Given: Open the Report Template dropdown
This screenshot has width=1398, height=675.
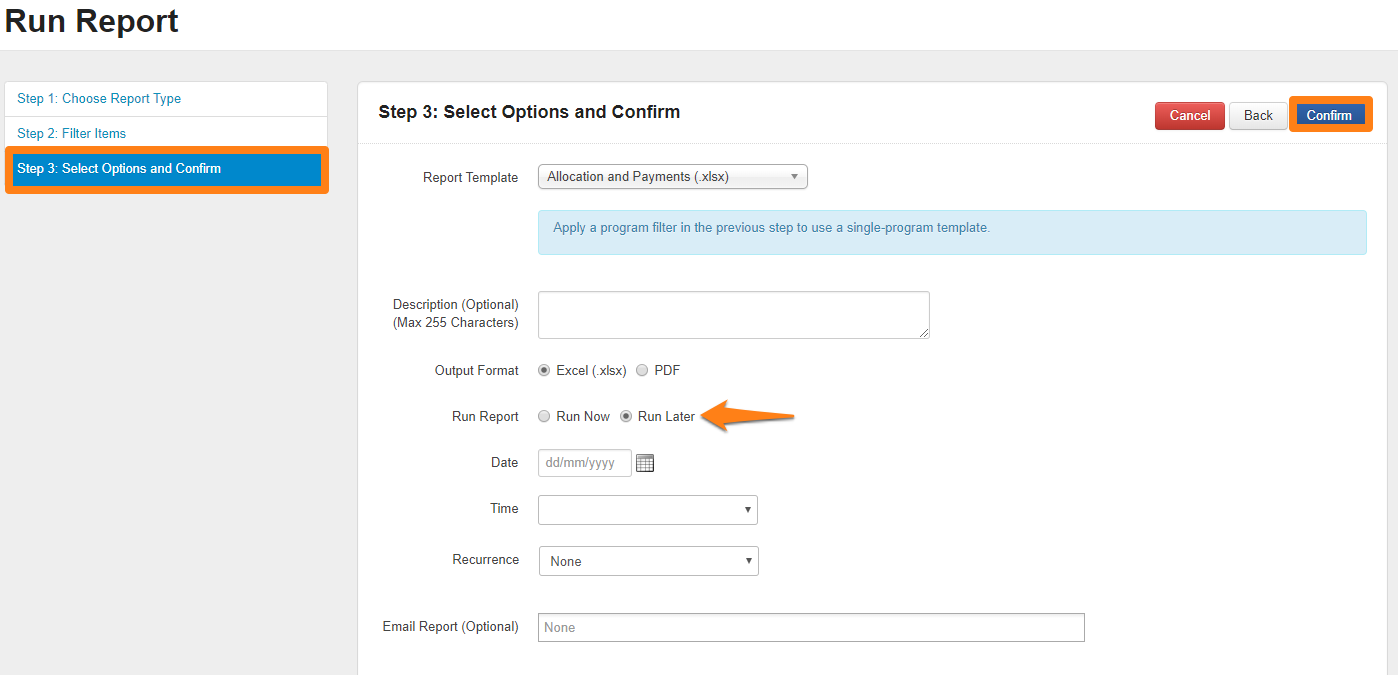Looking at the screenshot, I should [x=672, y=177].
